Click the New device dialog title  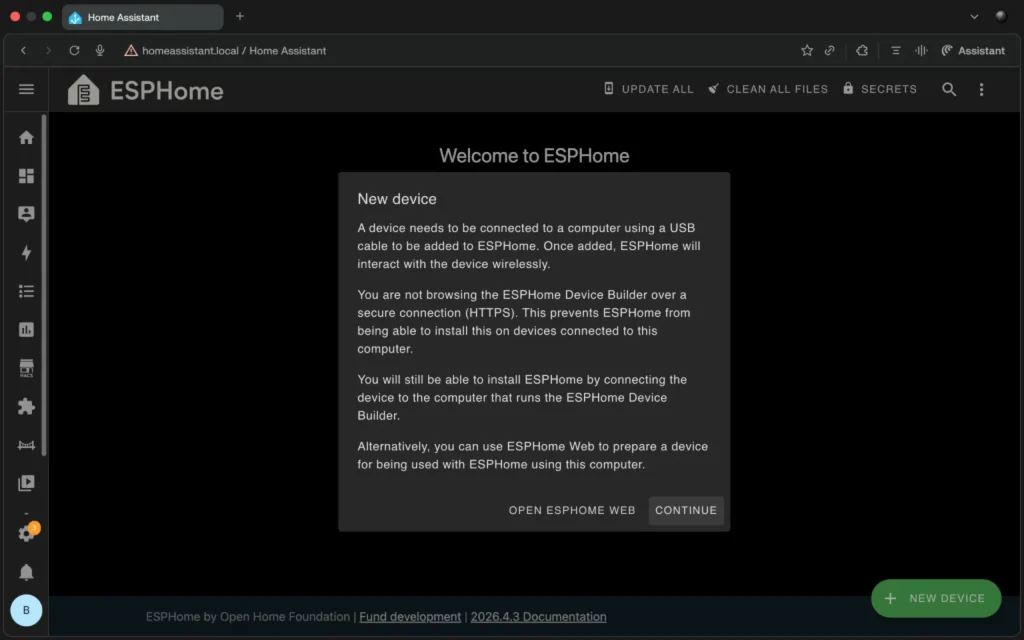click(x=397, y=199)
